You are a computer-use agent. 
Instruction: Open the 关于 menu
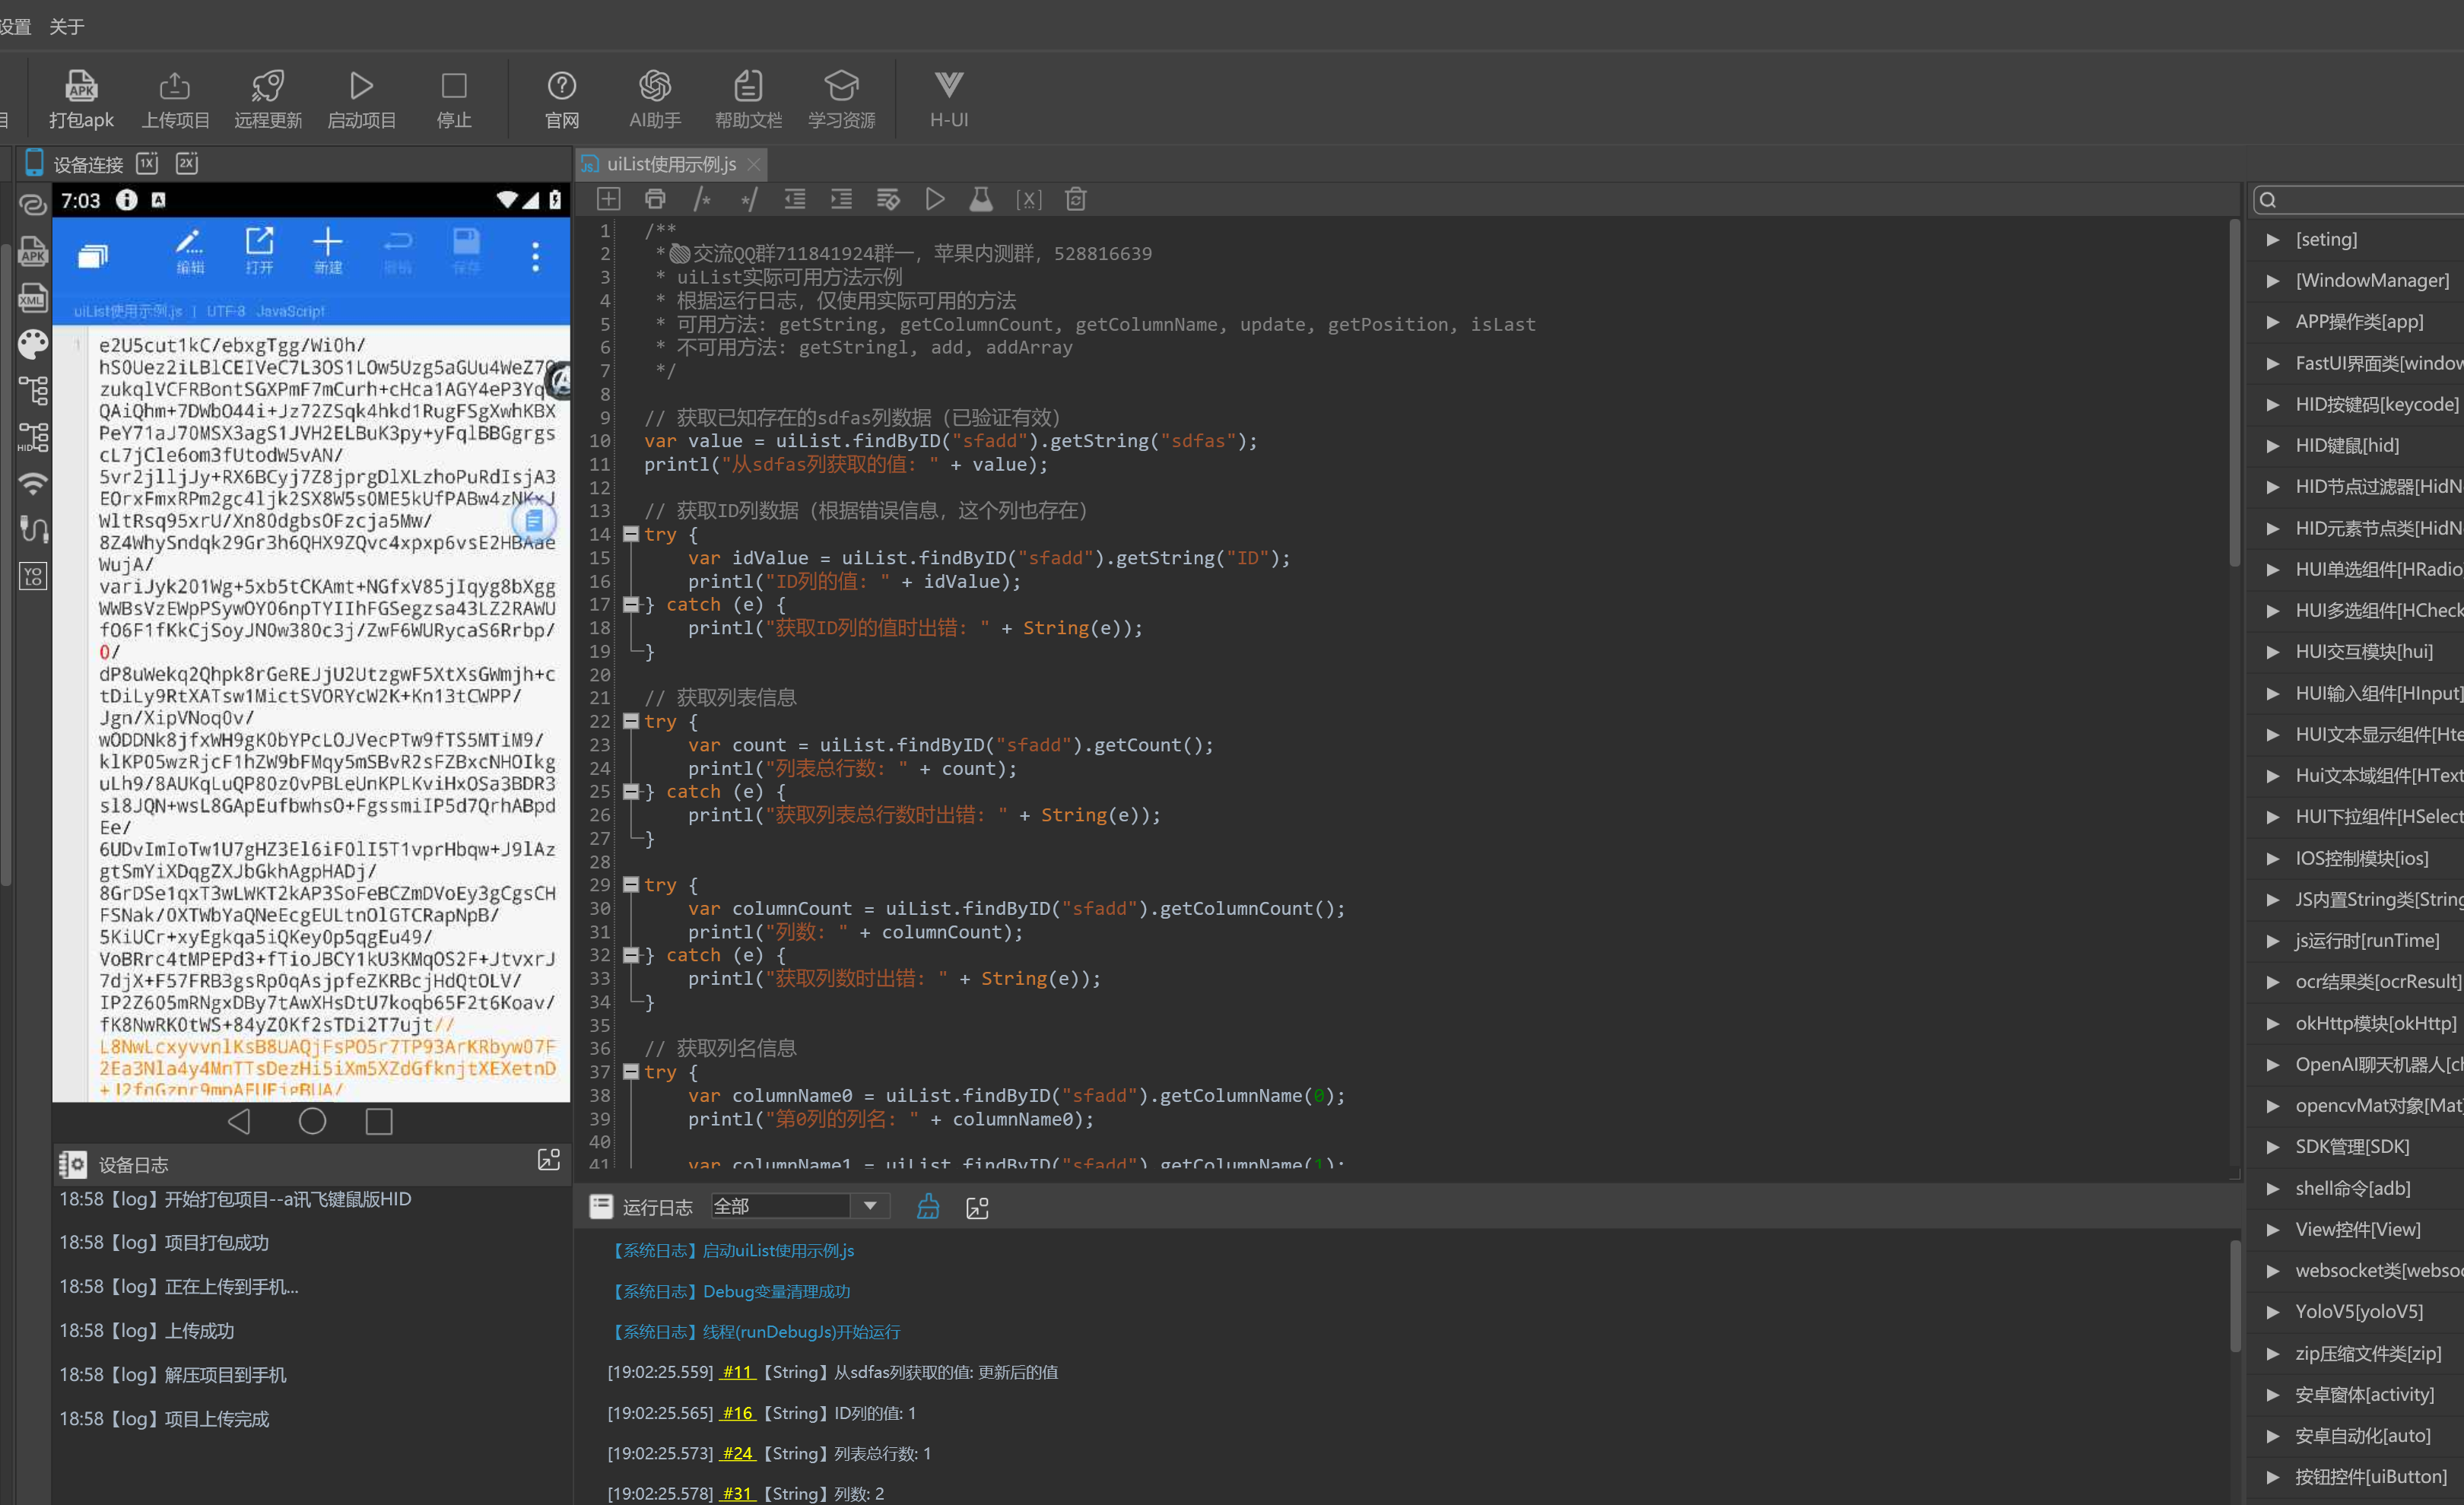tap(67, 27)
